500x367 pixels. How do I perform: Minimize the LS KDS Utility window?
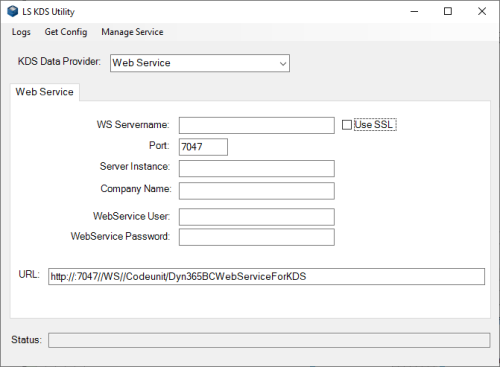[414, 12]
